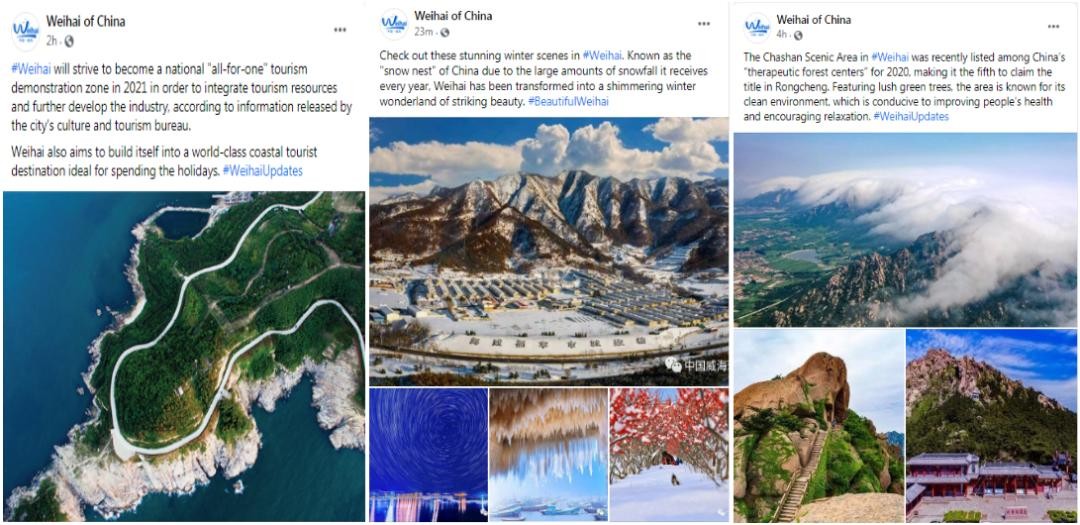Open the Weihai logo avatar on the 2h post

25,30
